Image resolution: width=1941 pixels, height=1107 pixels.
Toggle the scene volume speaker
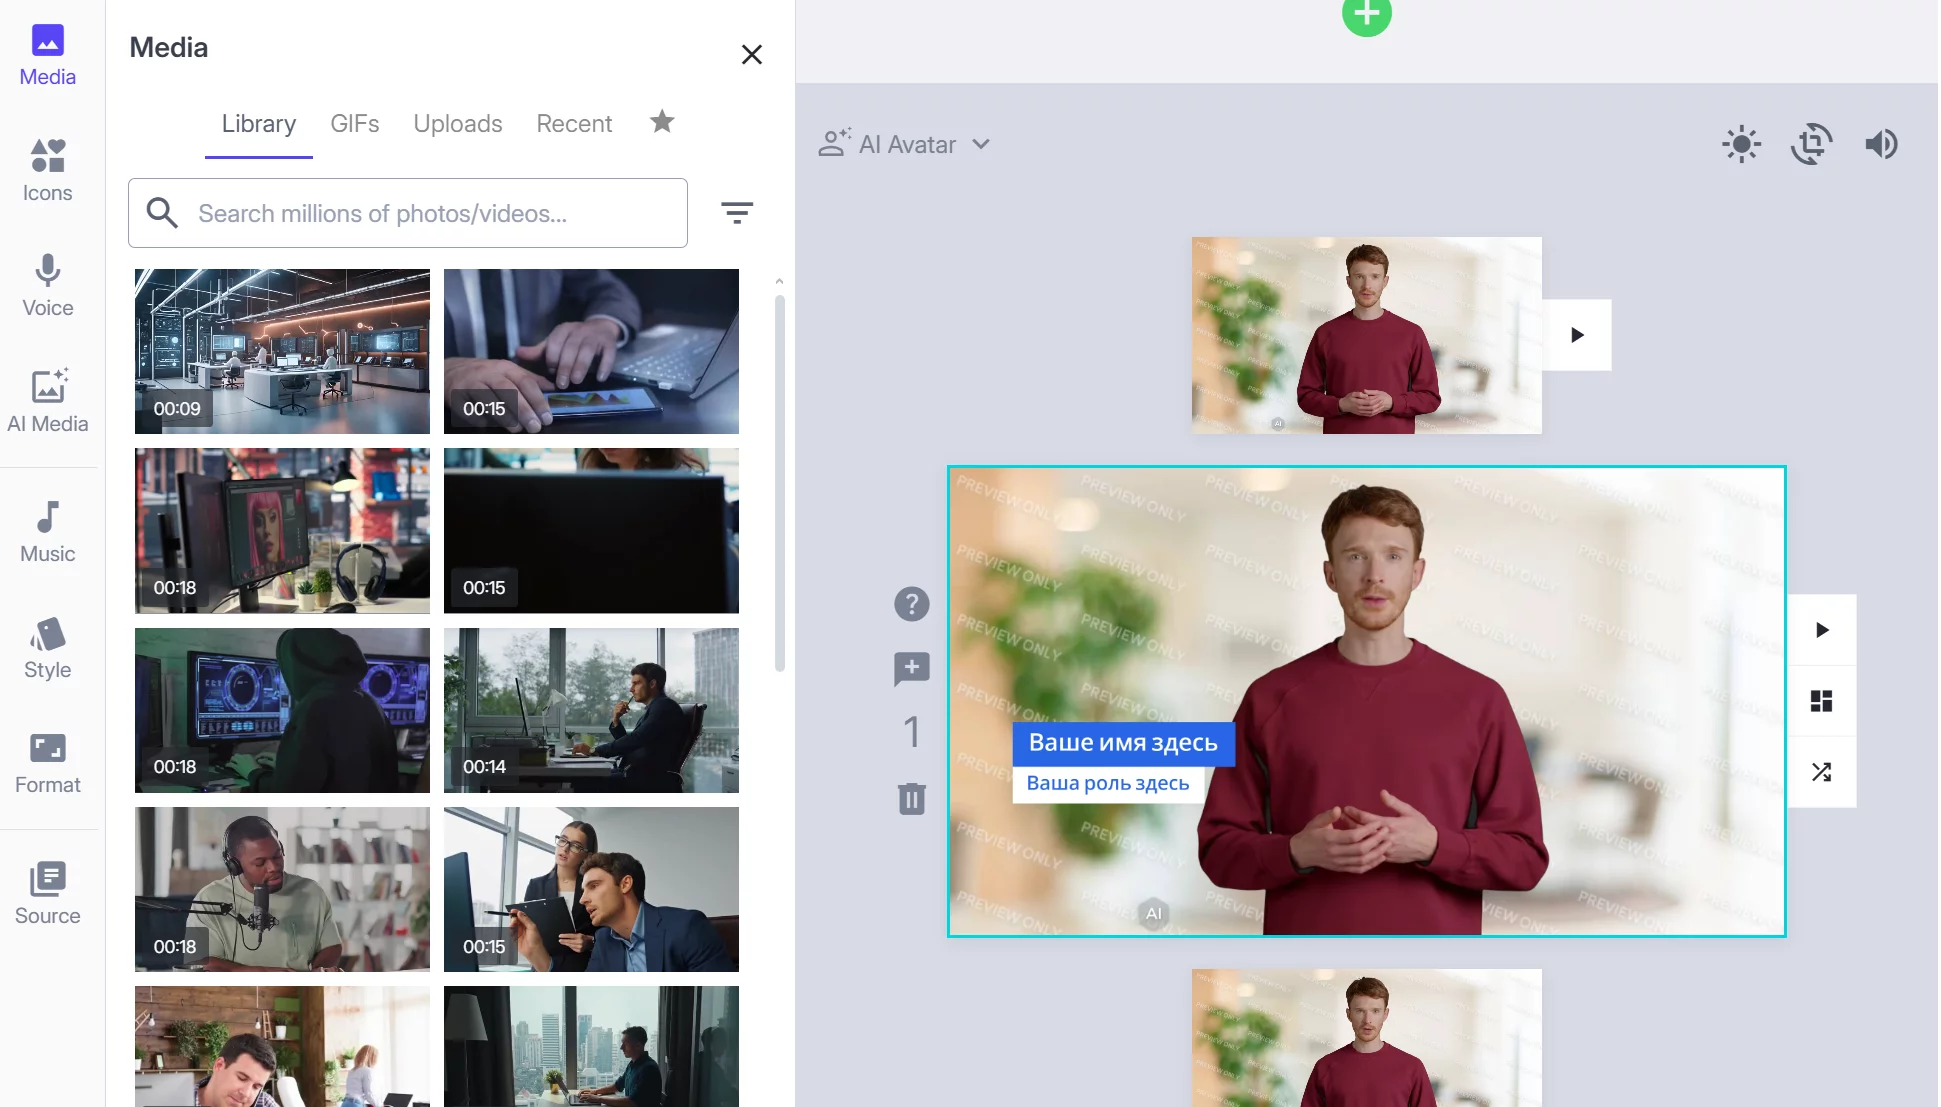pos(1881,144)
